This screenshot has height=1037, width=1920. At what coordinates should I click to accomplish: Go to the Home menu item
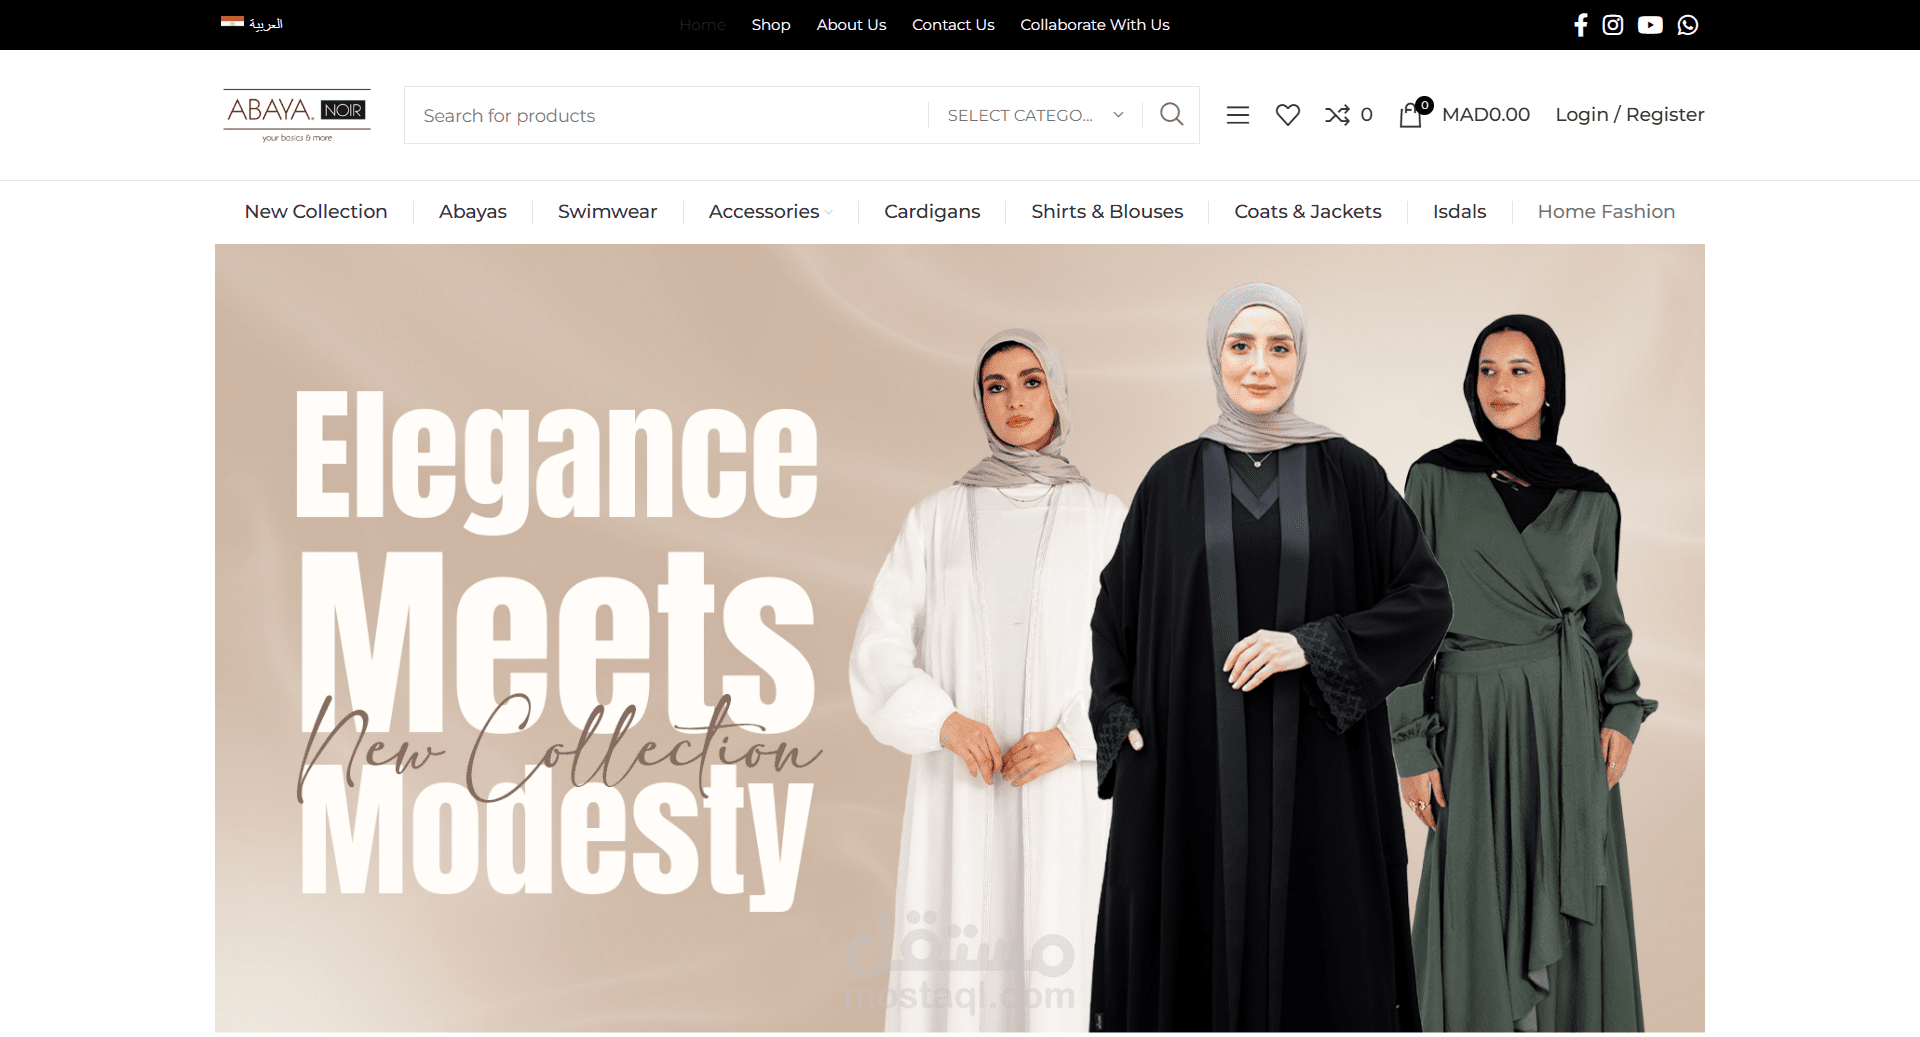click(702, 25)
